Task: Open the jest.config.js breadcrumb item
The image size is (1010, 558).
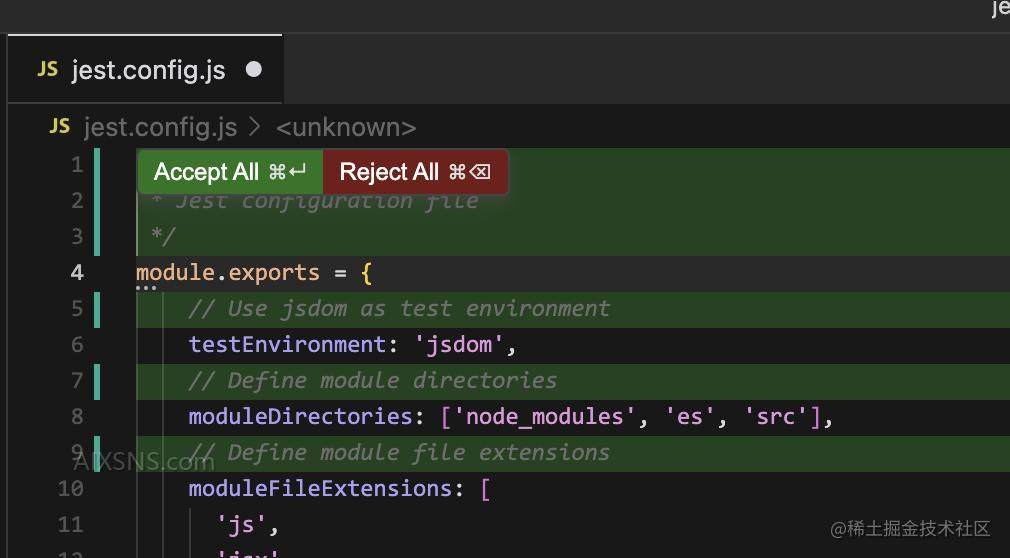Action: pyautogui.click(x=160, y=128)
